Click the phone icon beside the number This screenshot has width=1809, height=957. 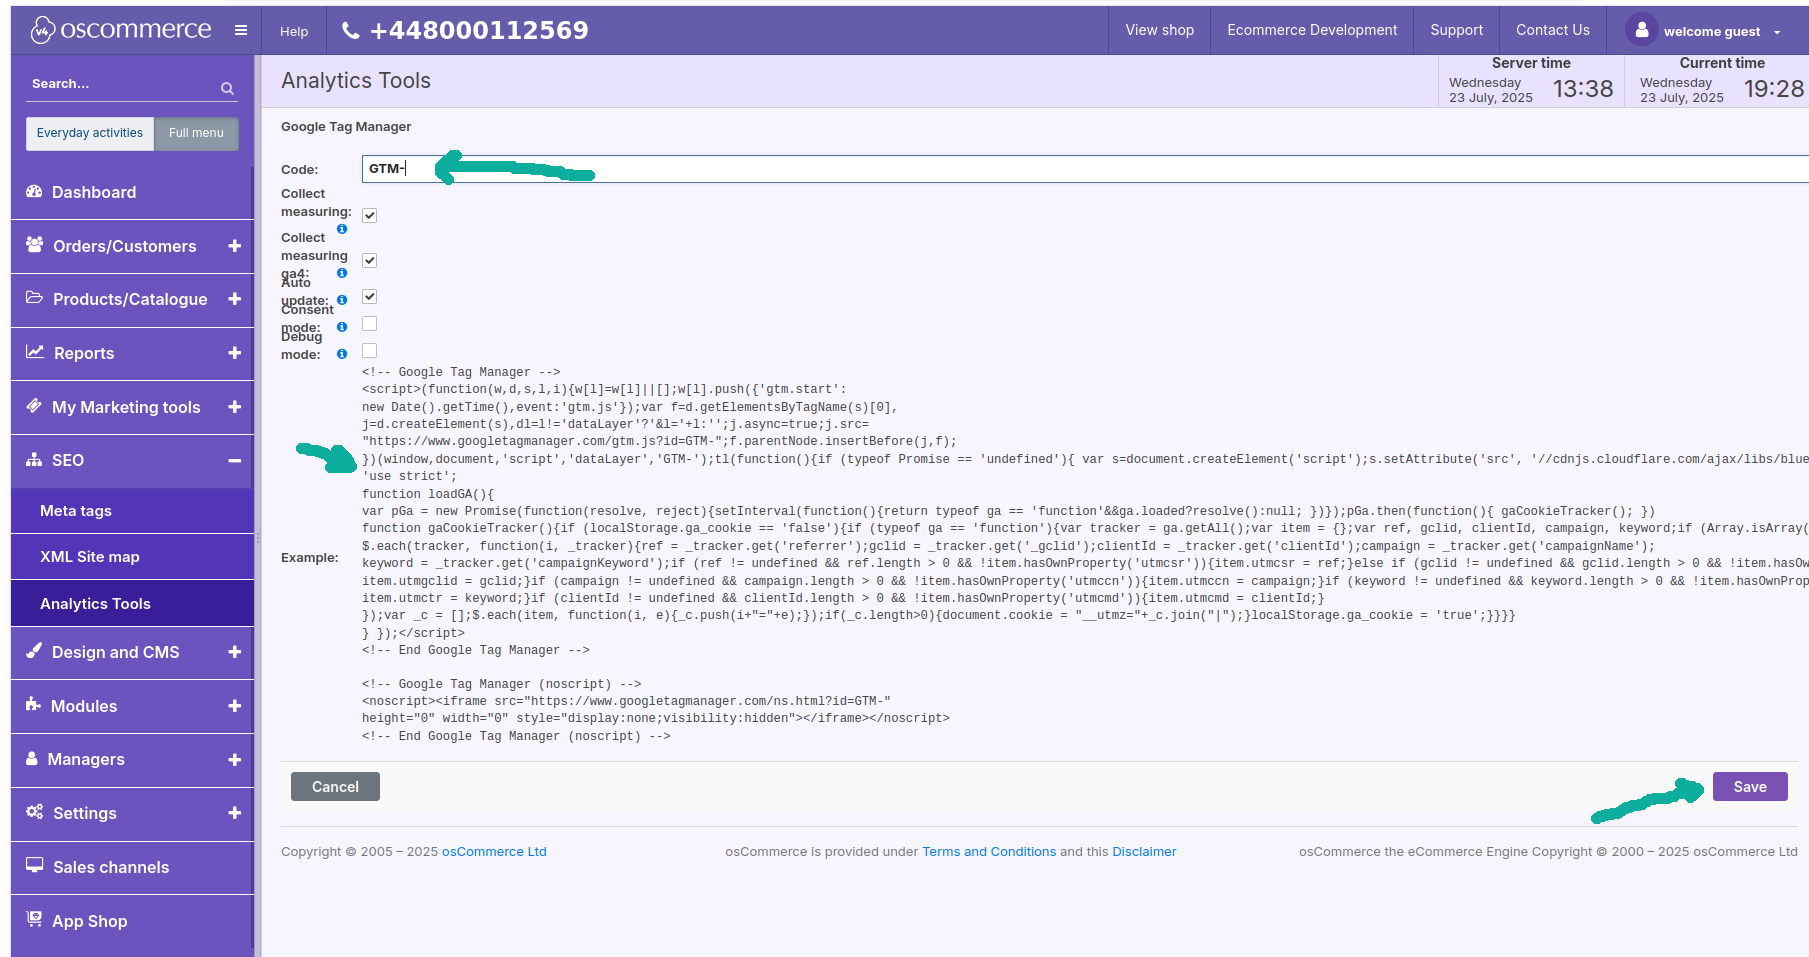pos(350,31)
